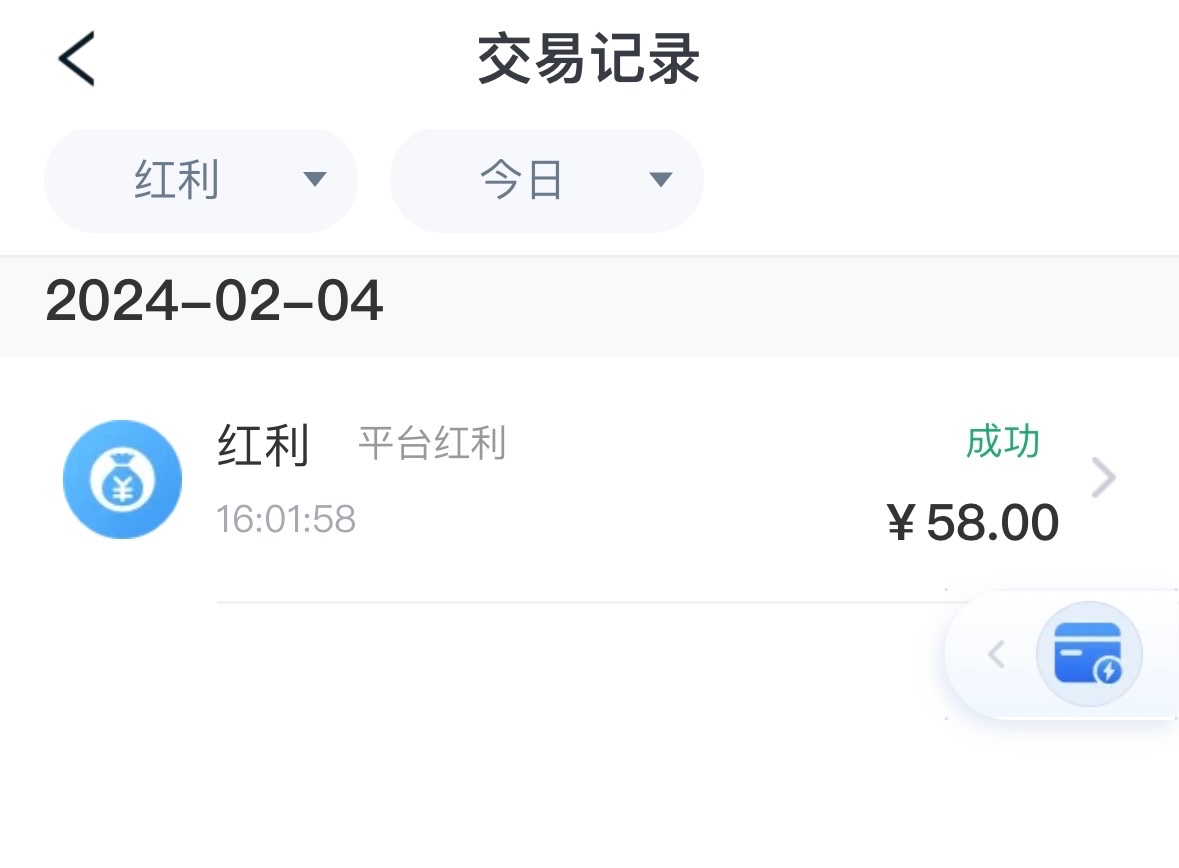The width and height of the screenshot is (1179, 868).
Task: Click the green 成功 status label
Action: click(1003, 441)
